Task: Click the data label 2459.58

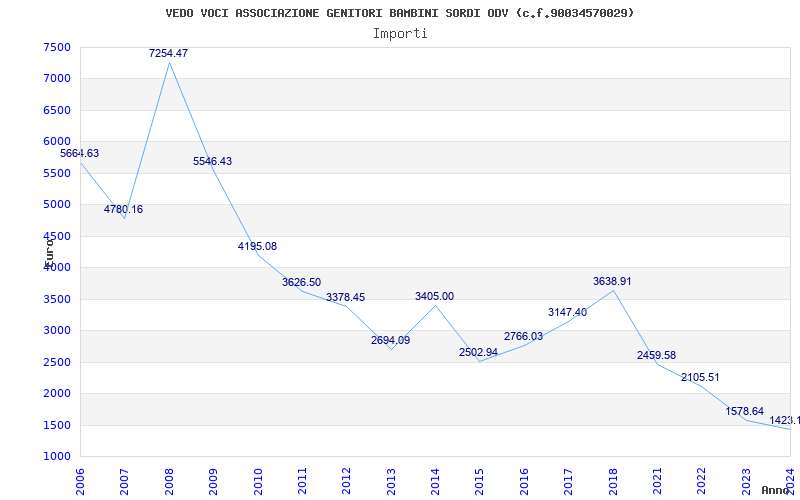Action: [x=656, y=356]
